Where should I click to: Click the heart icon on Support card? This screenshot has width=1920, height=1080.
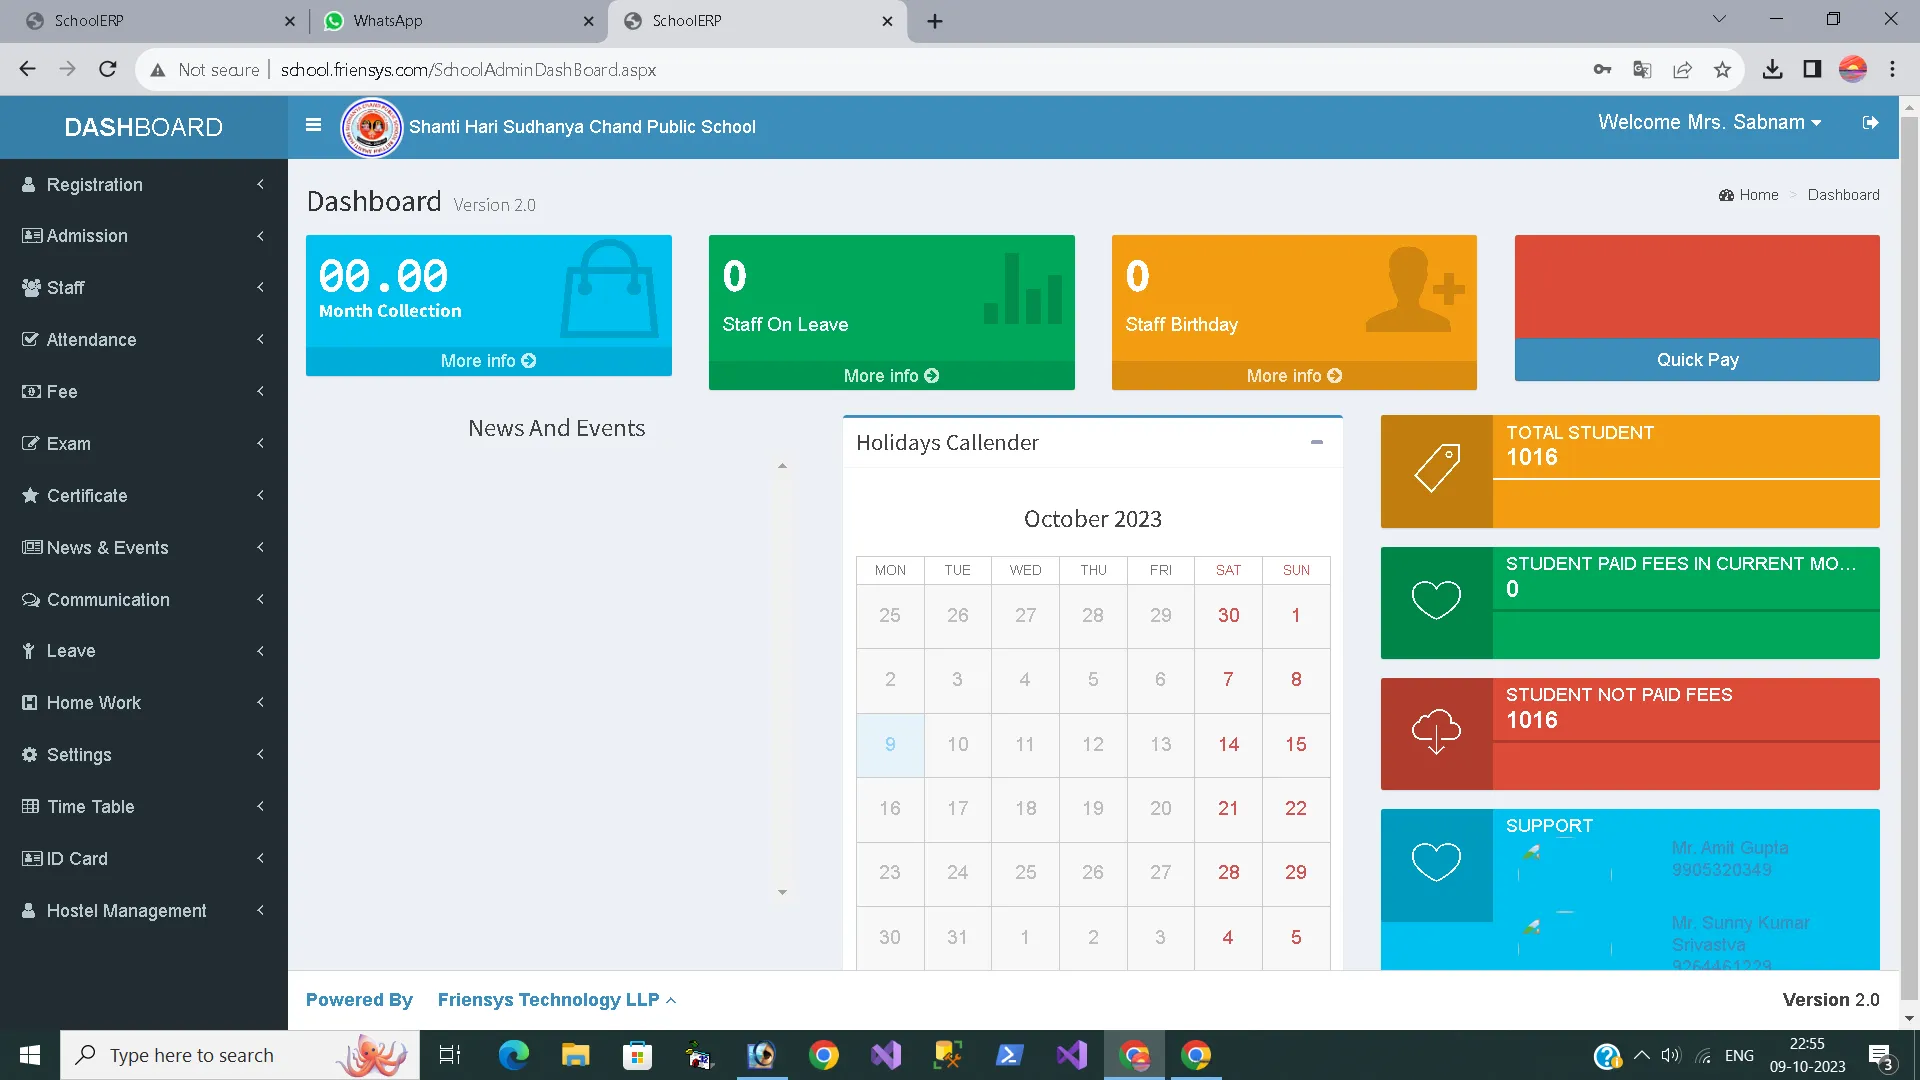[x=1436, y=861]
